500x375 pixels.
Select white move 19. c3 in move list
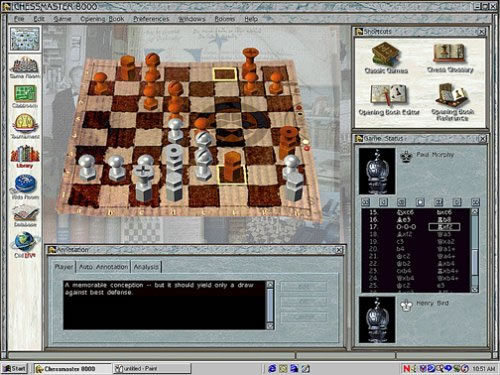(400, 241)
